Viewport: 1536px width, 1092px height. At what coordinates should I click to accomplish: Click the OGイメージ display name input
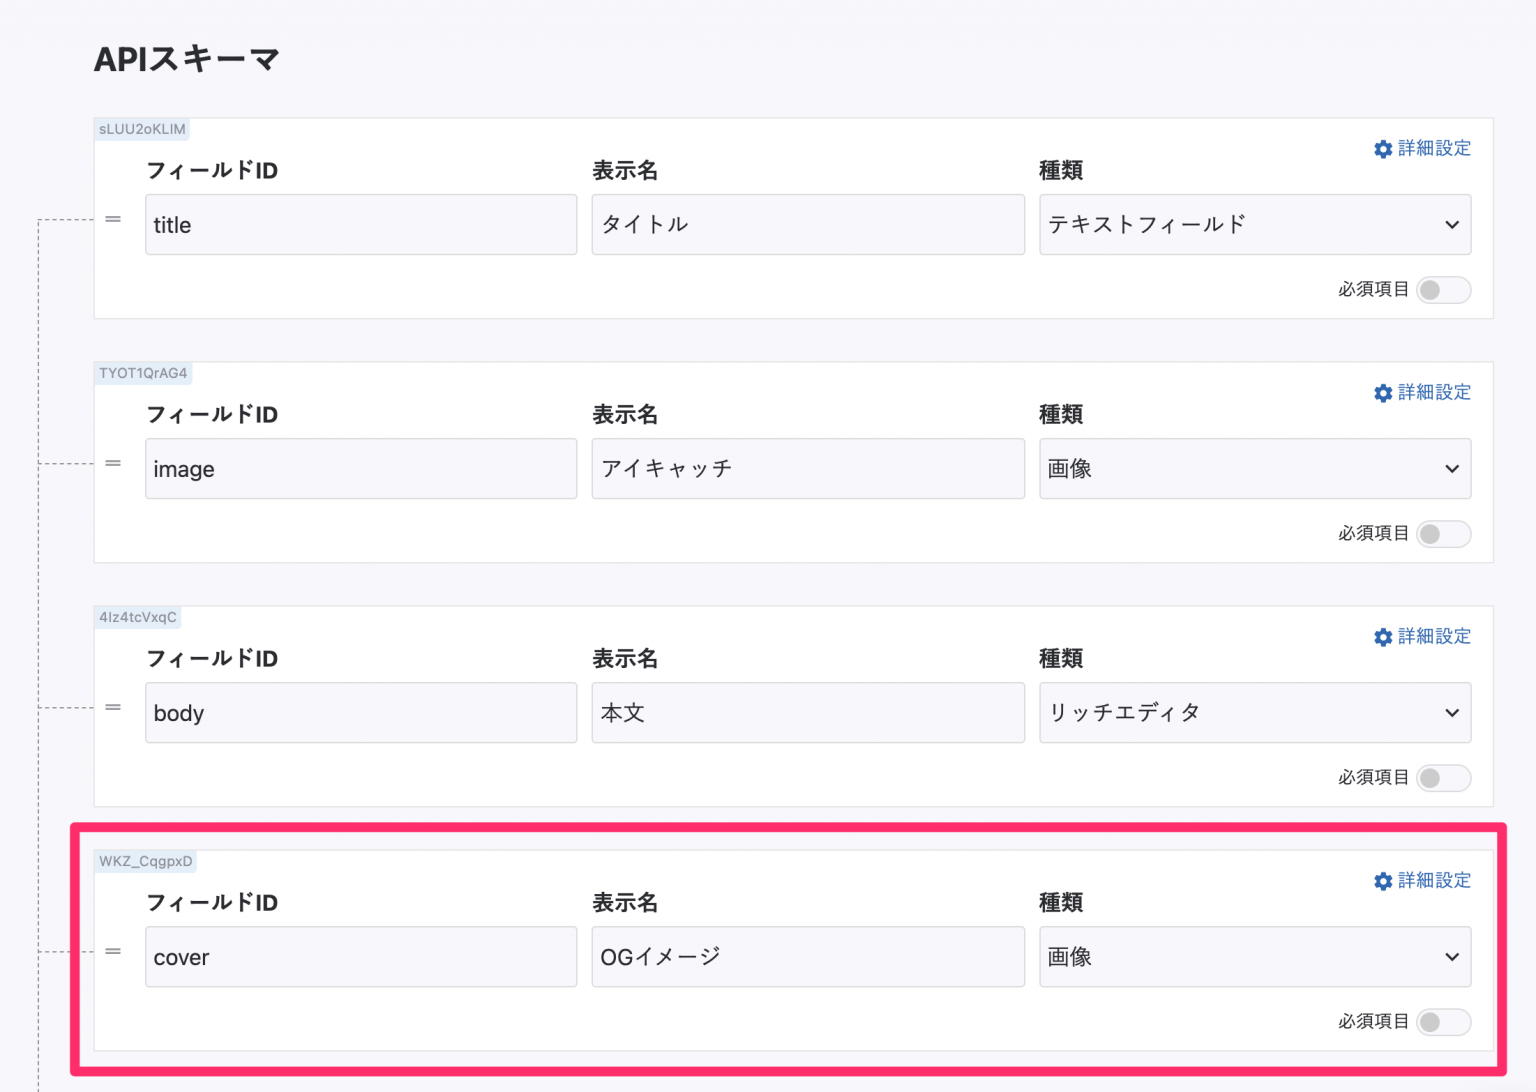808,957
